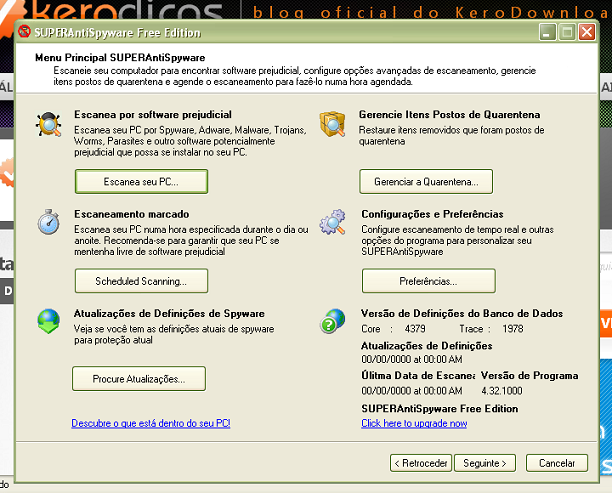
Task: Click the Versão de Programa label
Action: coord(529,376)
